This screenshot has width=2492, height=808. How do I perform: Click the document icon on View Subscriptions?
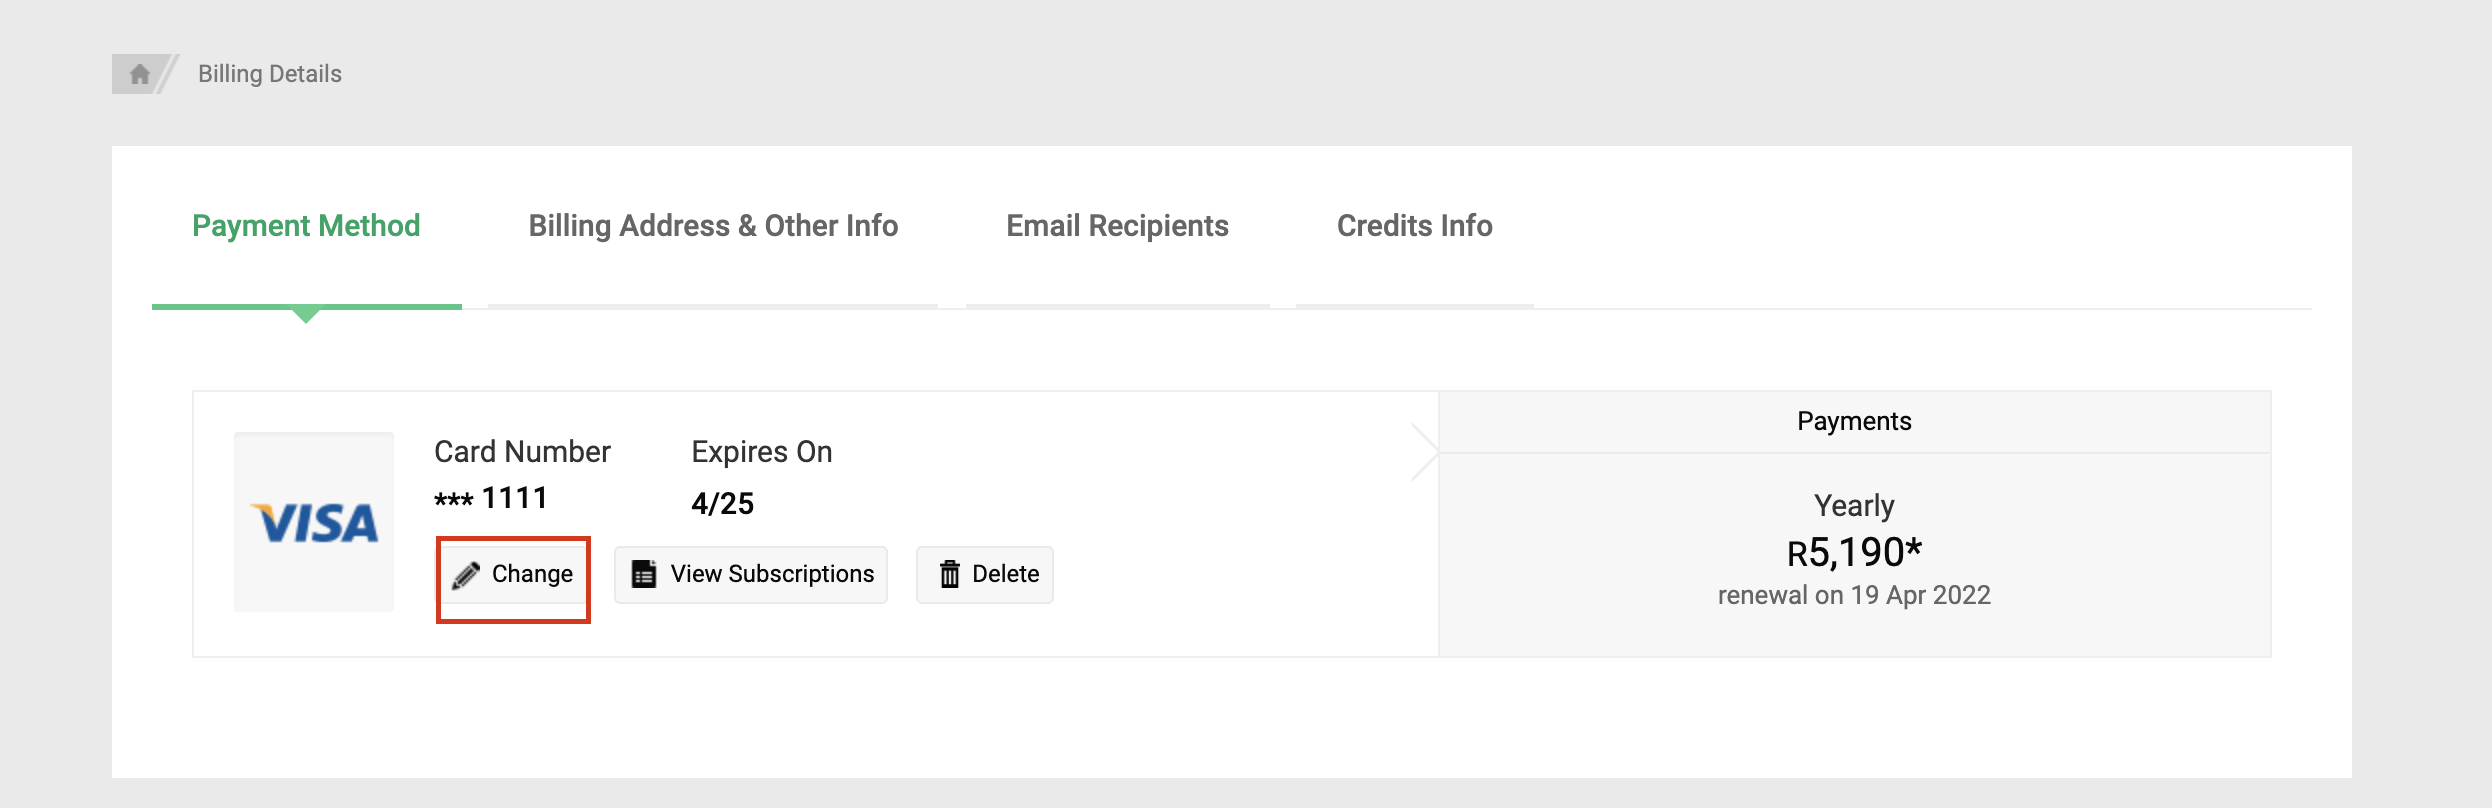pos(644,574)
